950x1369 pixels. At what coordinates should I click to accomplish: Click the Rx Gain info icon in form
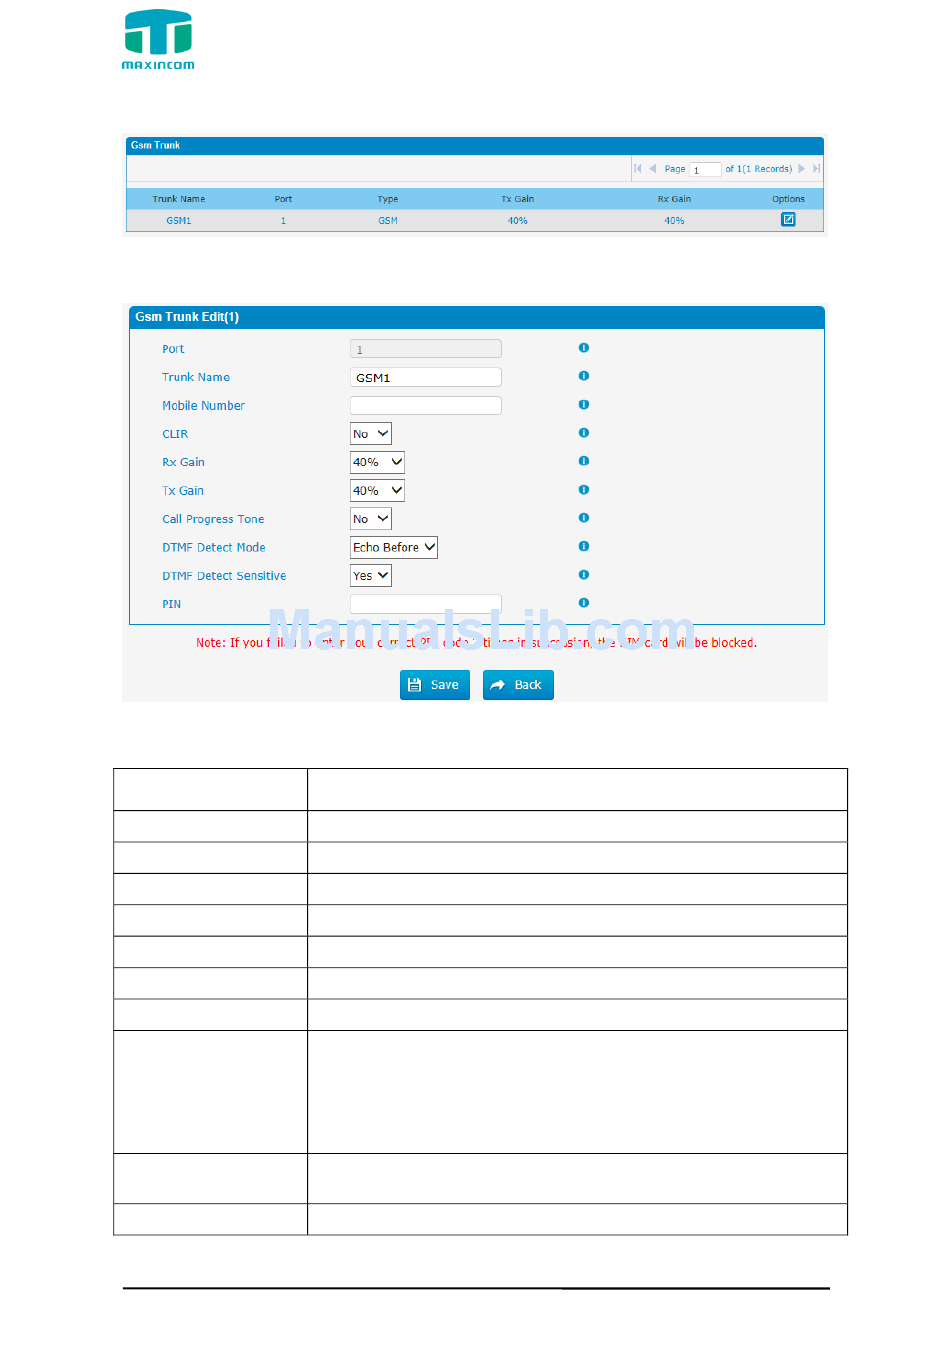584,461
